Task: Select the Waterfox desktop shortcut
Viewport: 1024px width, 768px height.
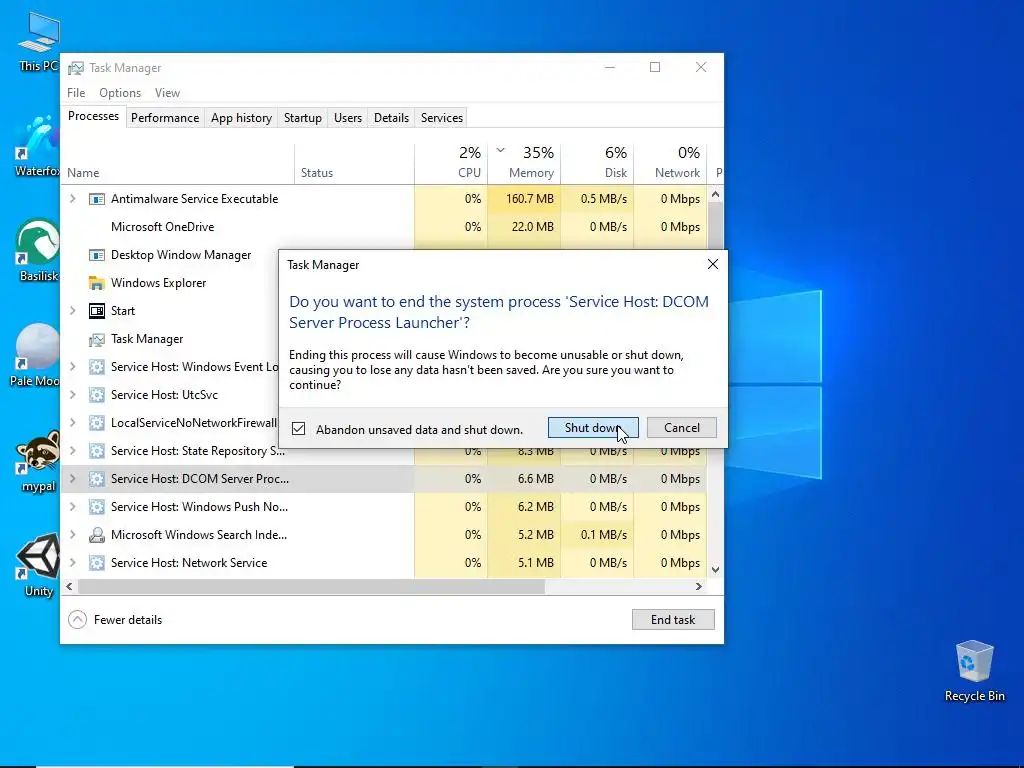Action: click(x=37, y=146)
